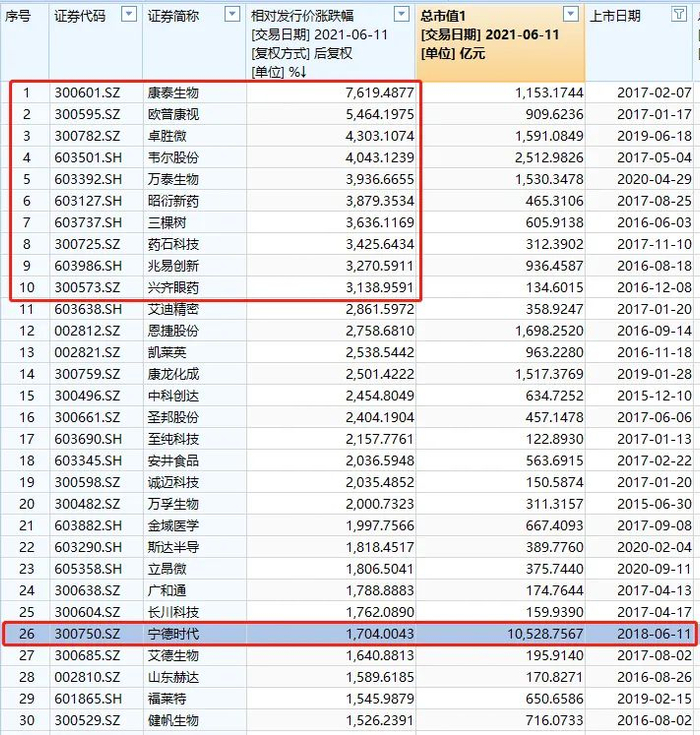700x735 pixels.
Task: Select listing date 2015-12-10
Action: 655,396
